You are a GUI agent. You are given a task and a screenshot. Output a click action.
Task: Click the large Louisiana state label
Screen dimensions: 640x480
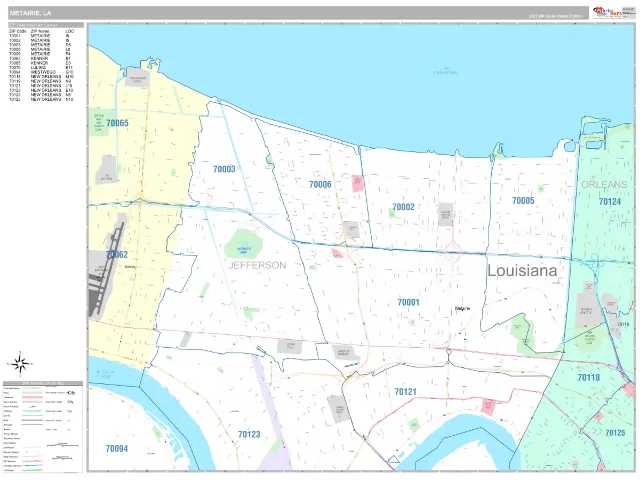(522, 271)
